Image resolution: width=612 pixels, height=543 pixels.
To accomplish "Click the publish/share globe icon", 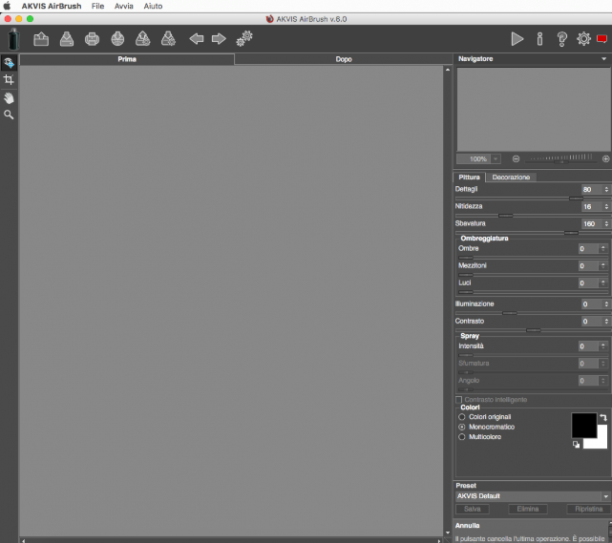I will [117, 39].
